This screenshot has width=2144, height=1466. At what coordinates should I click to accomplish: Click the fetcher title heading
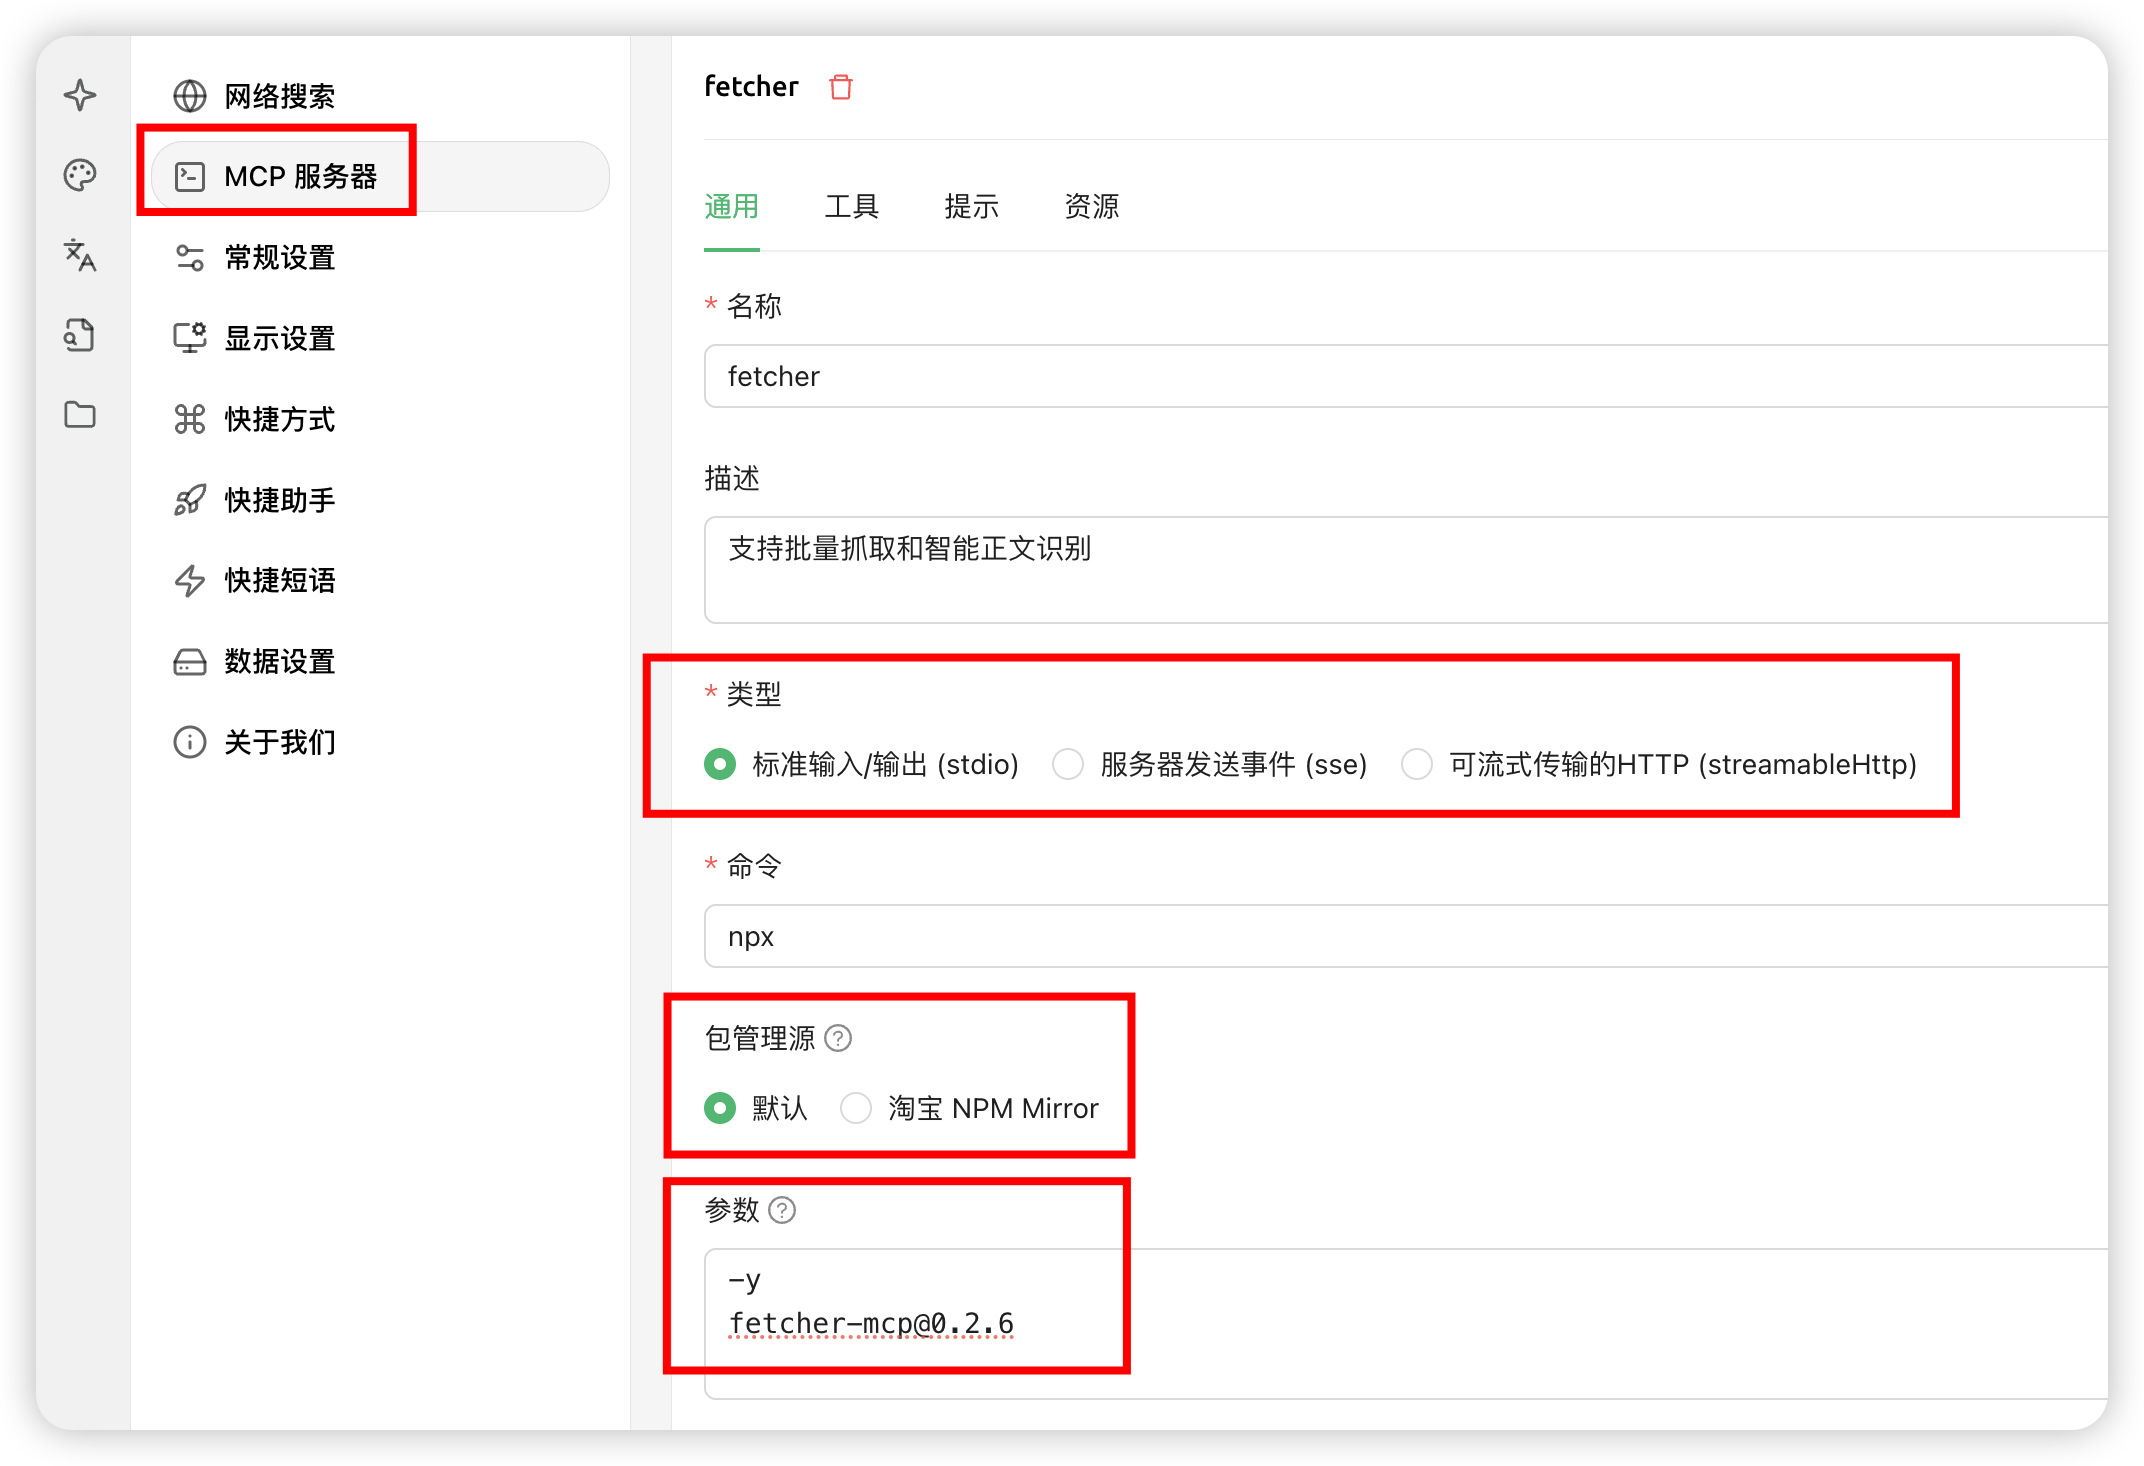coord(751,87)
